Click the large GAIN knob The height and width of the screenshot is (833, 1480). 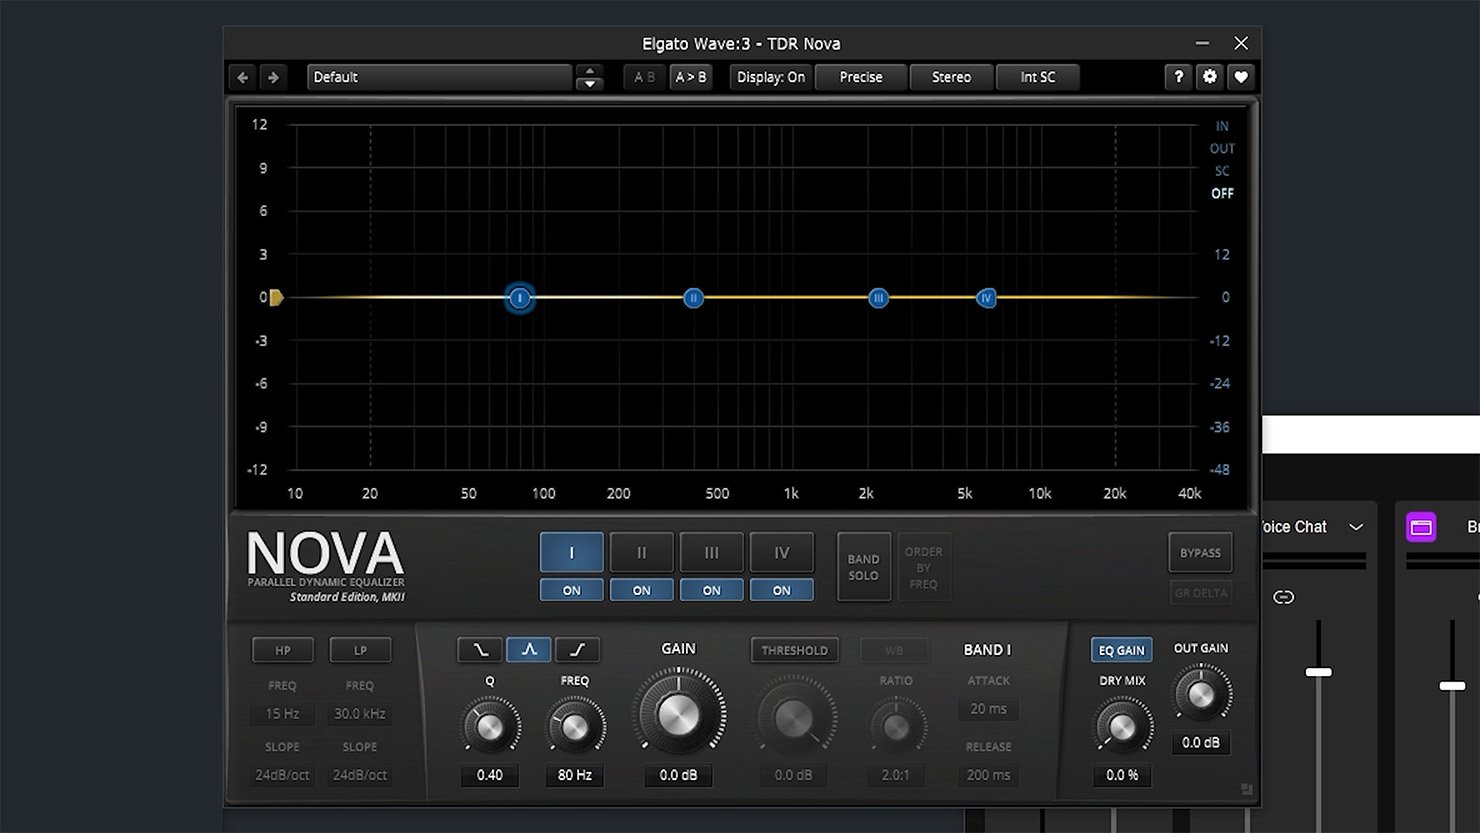[678, 714]
